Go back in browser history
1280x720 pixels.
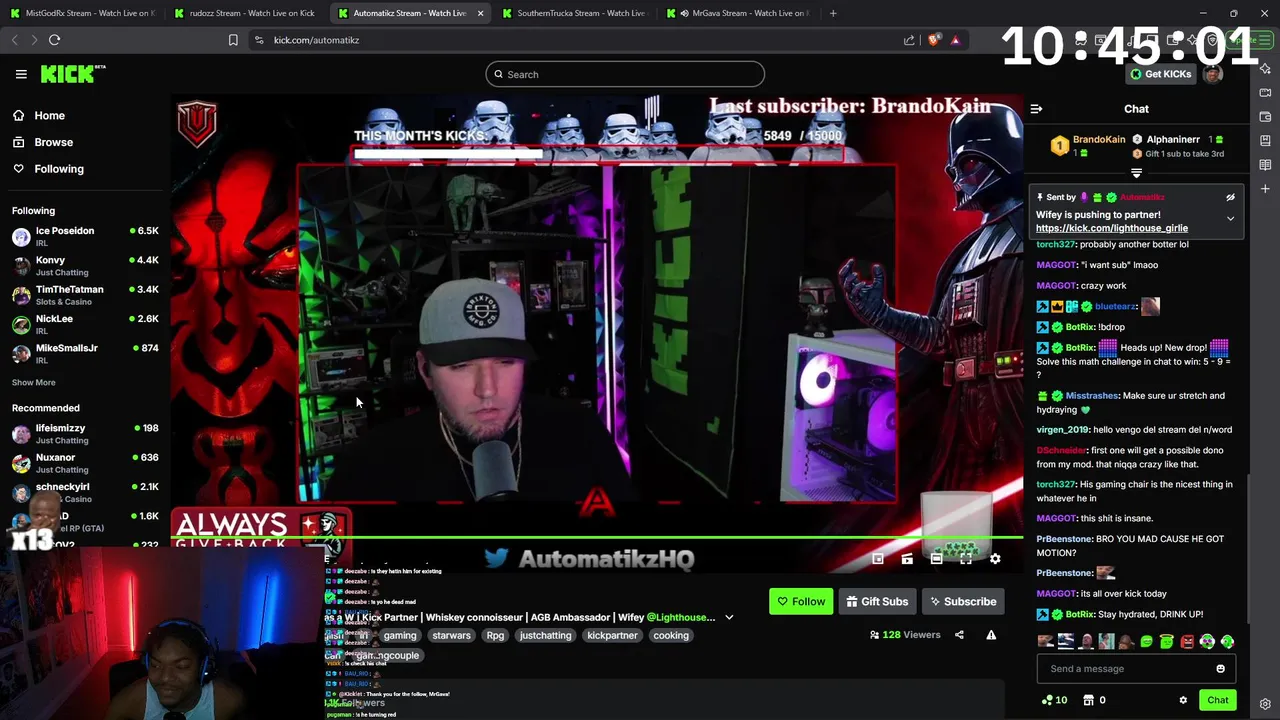click(x=14, y=40)
